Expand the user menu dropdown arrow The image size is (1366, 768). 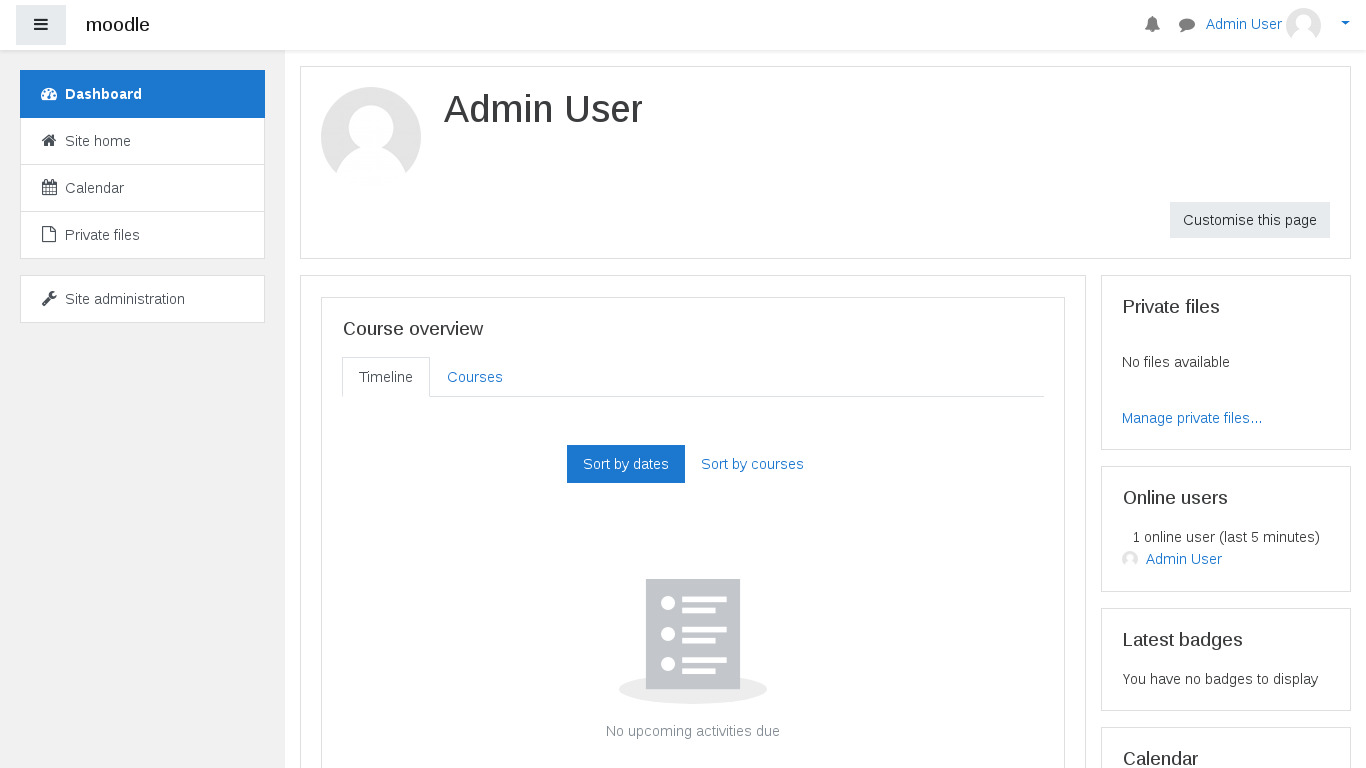click(x=1345, y=24)
